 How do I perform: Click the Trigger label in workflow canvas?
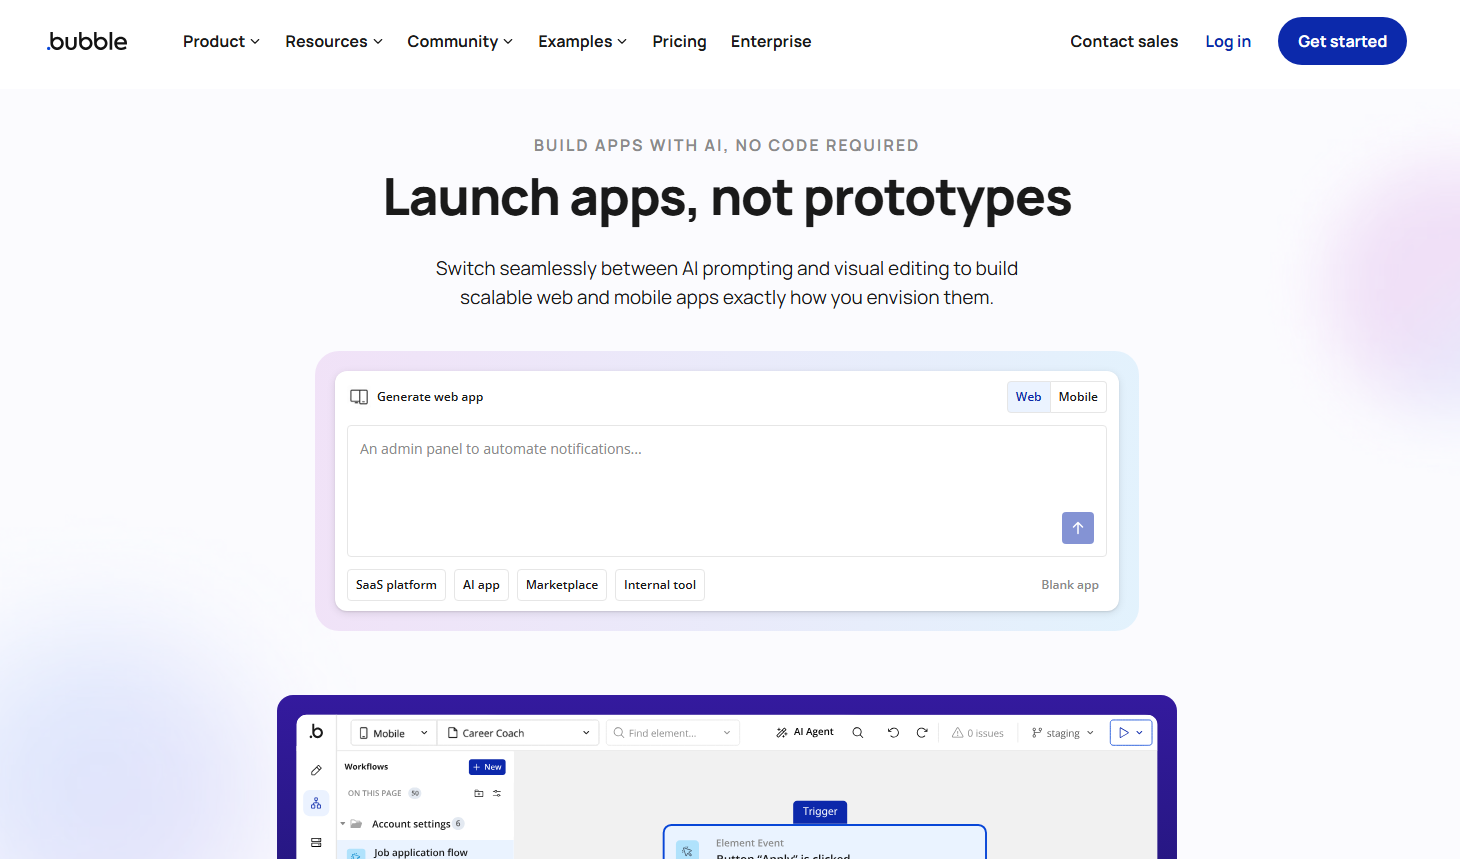(820, 812)
